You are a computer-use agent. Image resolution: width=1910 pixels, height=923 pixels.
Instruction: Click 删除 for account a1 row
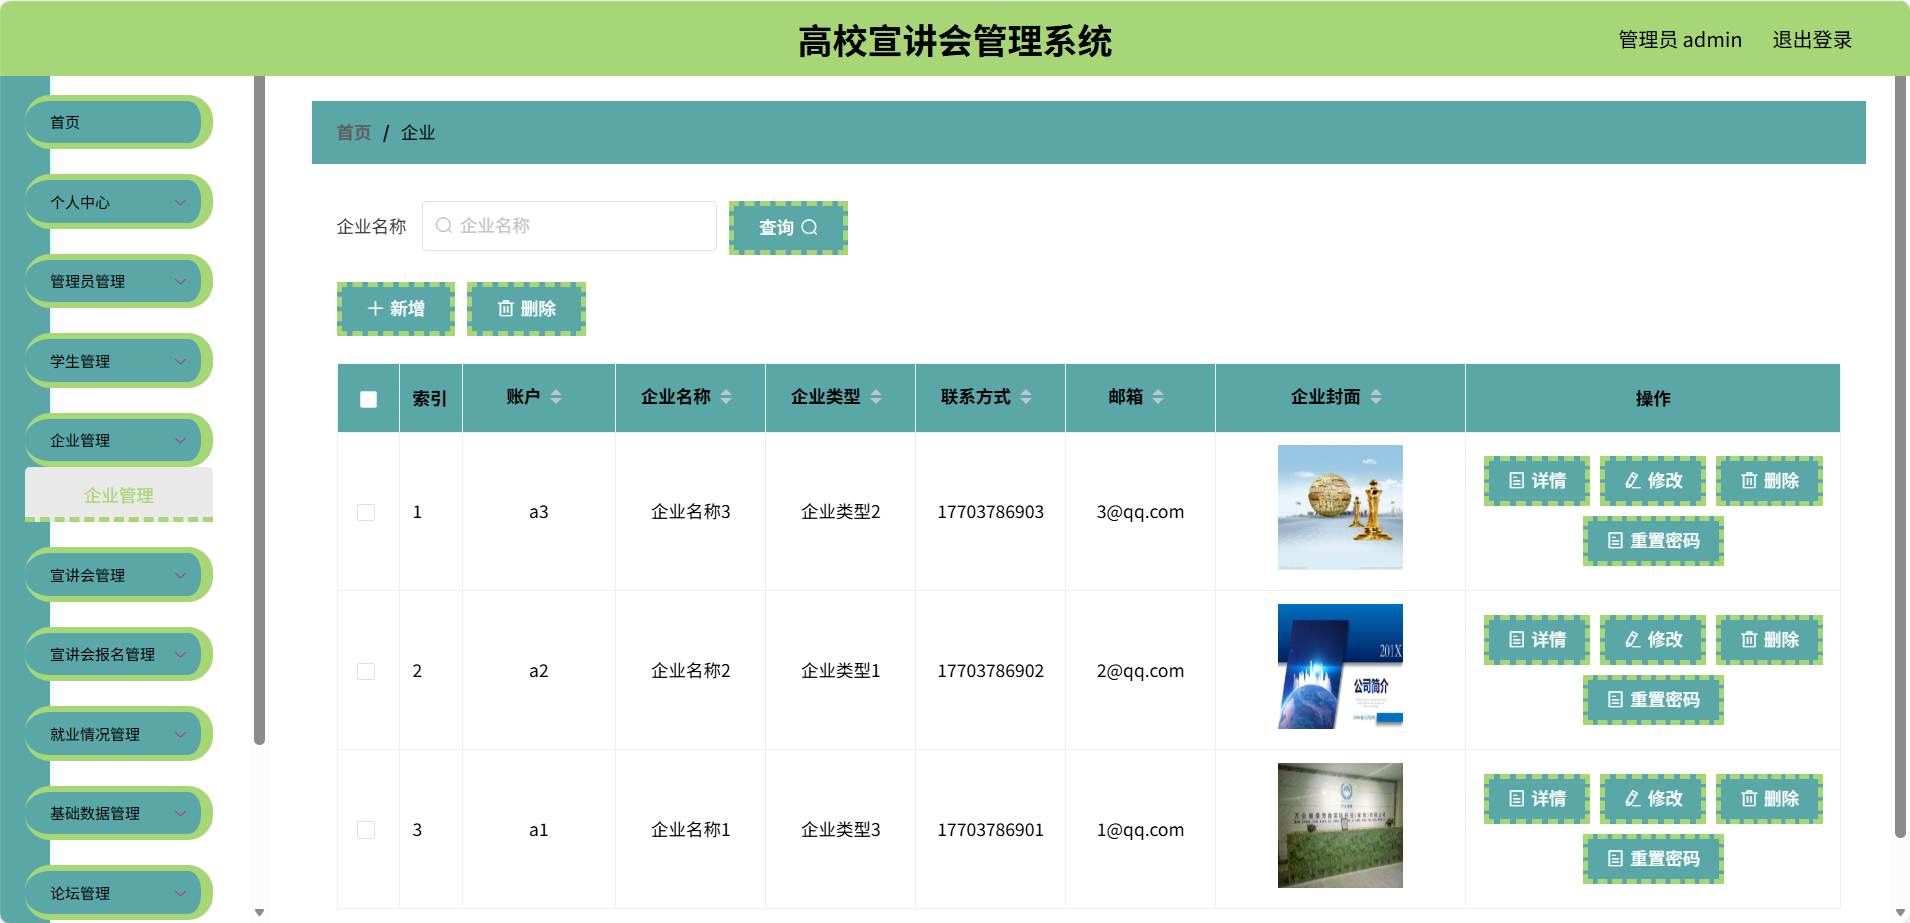click(1769, 799)
